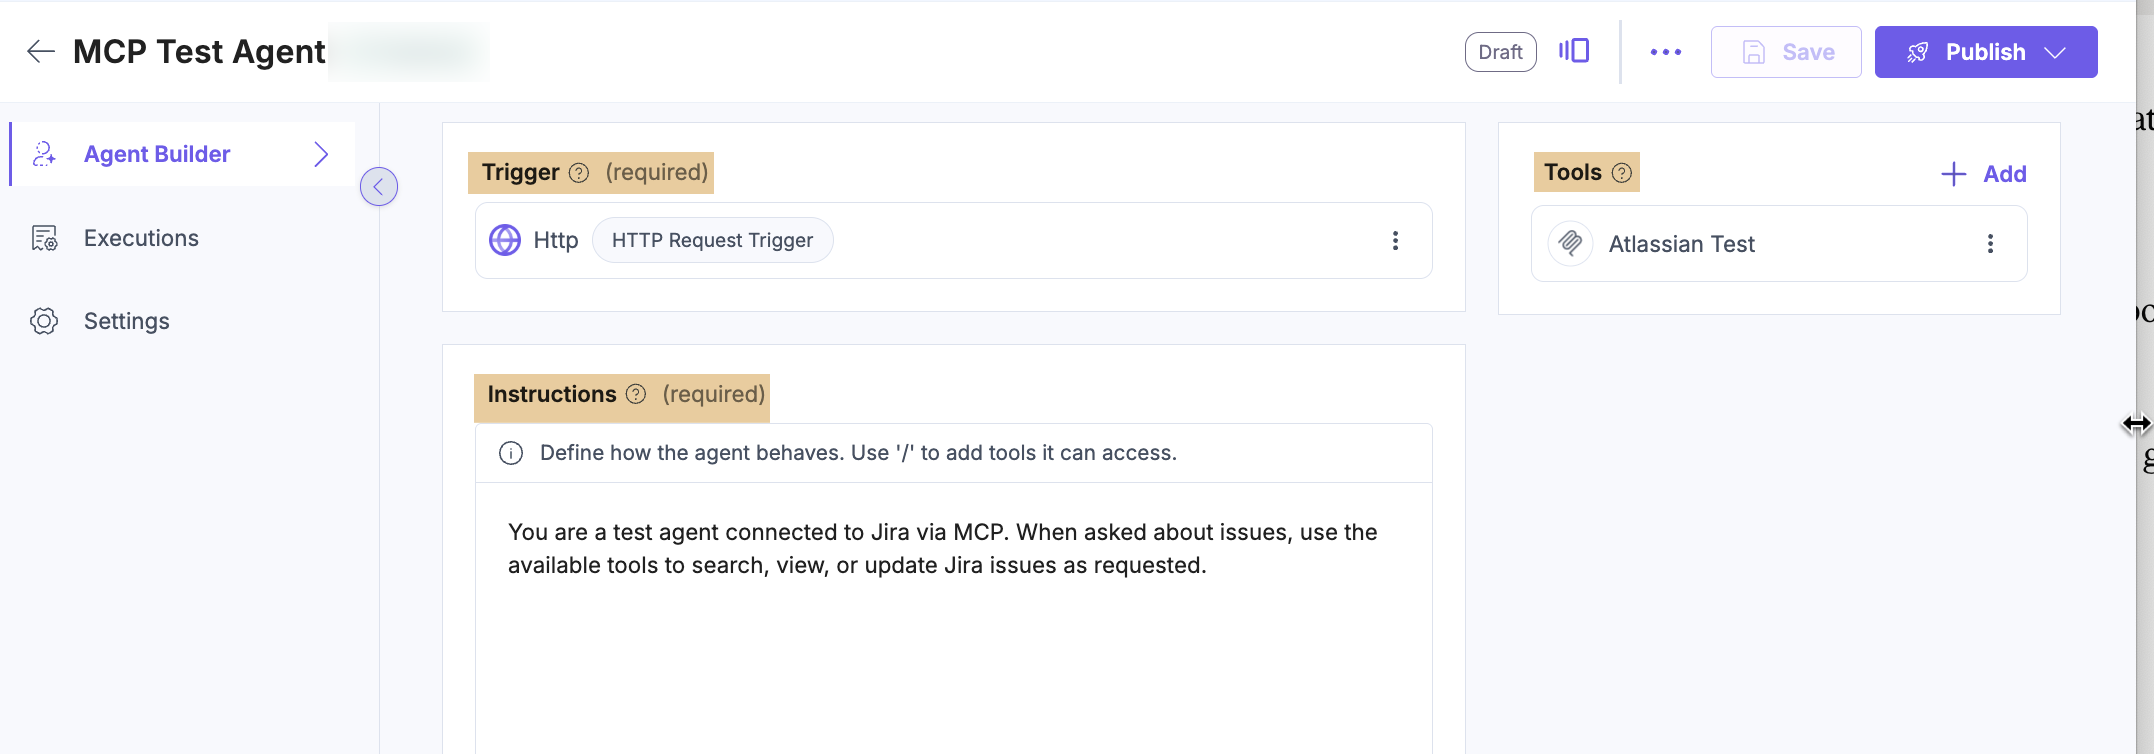Viewport: 2154px width, 754px height.
Task: Open the three-dot more options menu
Action: click(1666, 52)
